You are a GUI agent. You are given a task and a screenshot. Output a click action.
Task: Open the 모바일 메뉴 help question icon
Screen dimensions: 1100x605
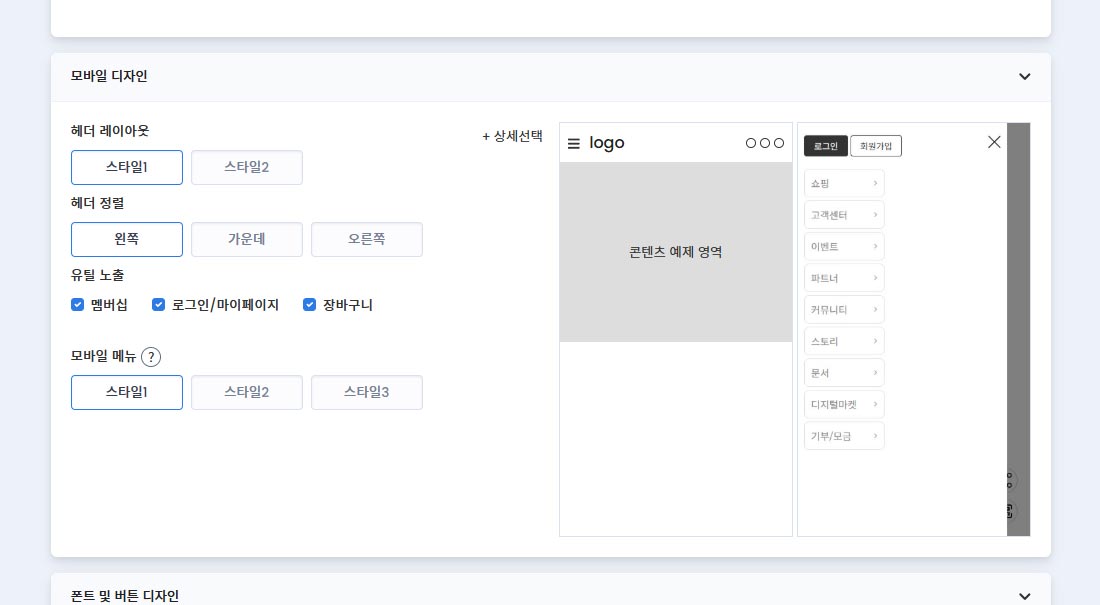(x=151, y=357)
